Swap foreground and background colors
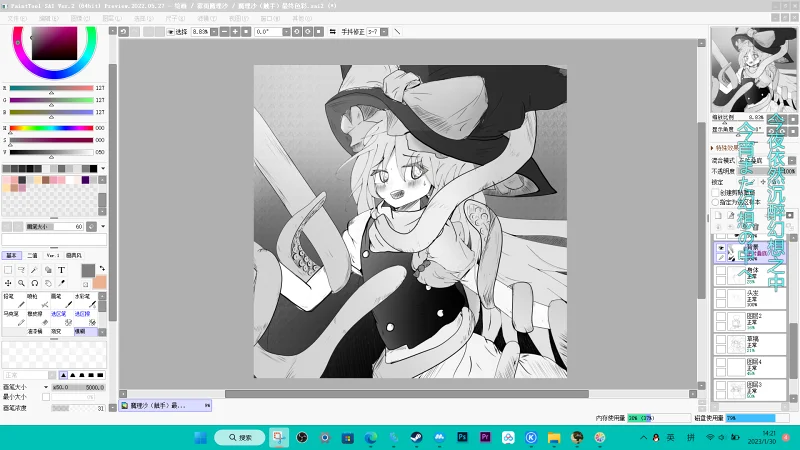800x450 pixels. pos(102,268)
